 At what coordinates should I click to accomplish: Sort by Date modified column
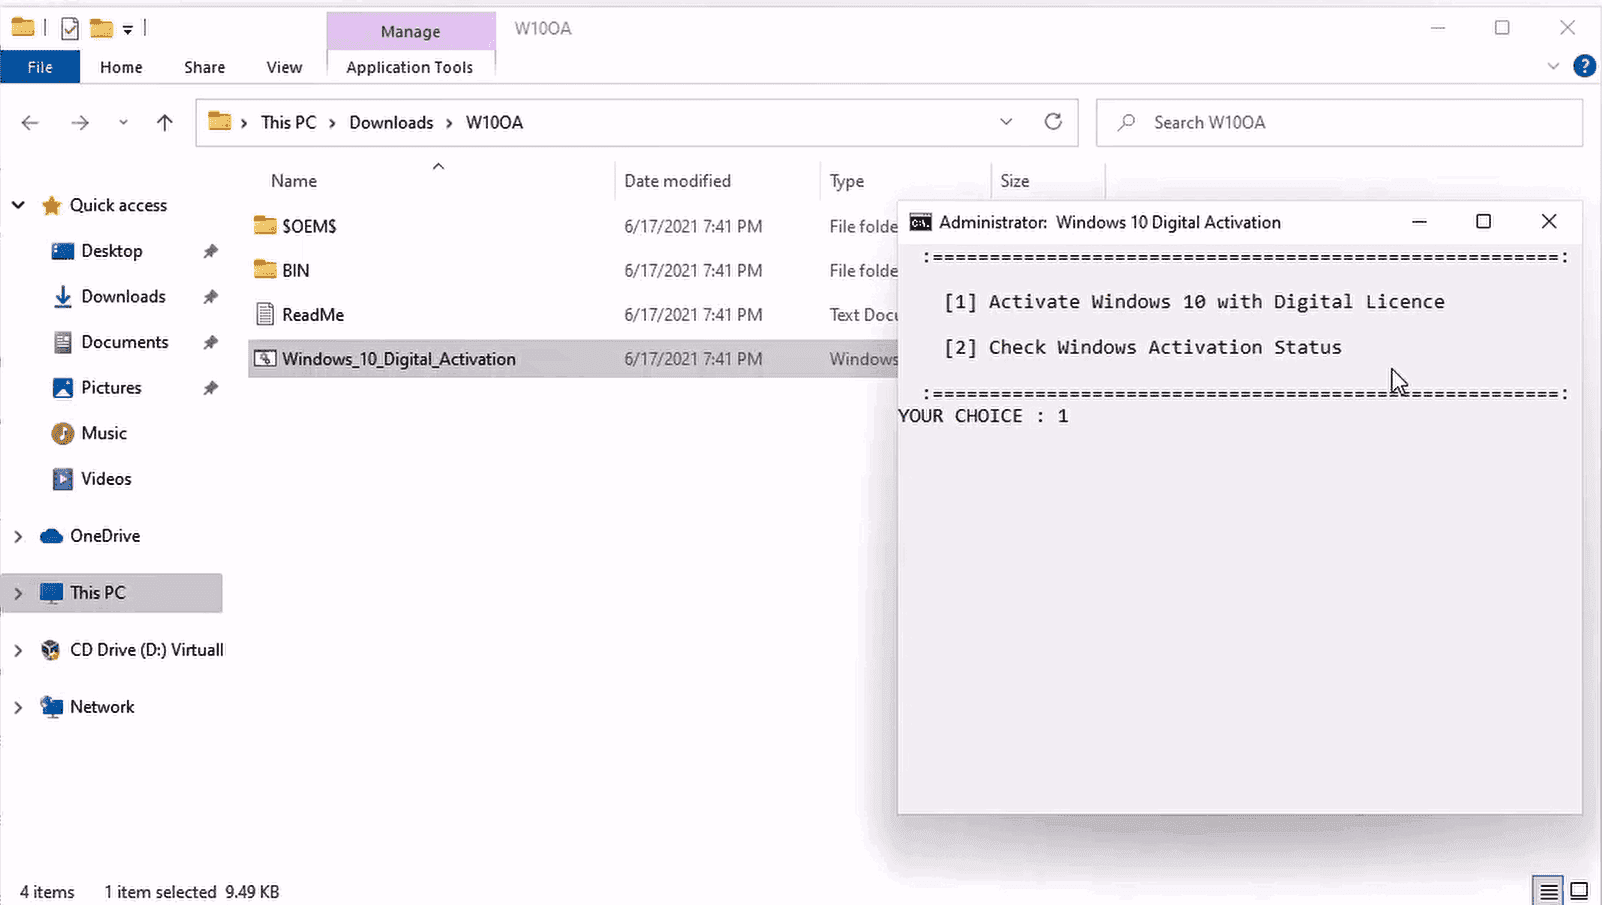[677, 181]
